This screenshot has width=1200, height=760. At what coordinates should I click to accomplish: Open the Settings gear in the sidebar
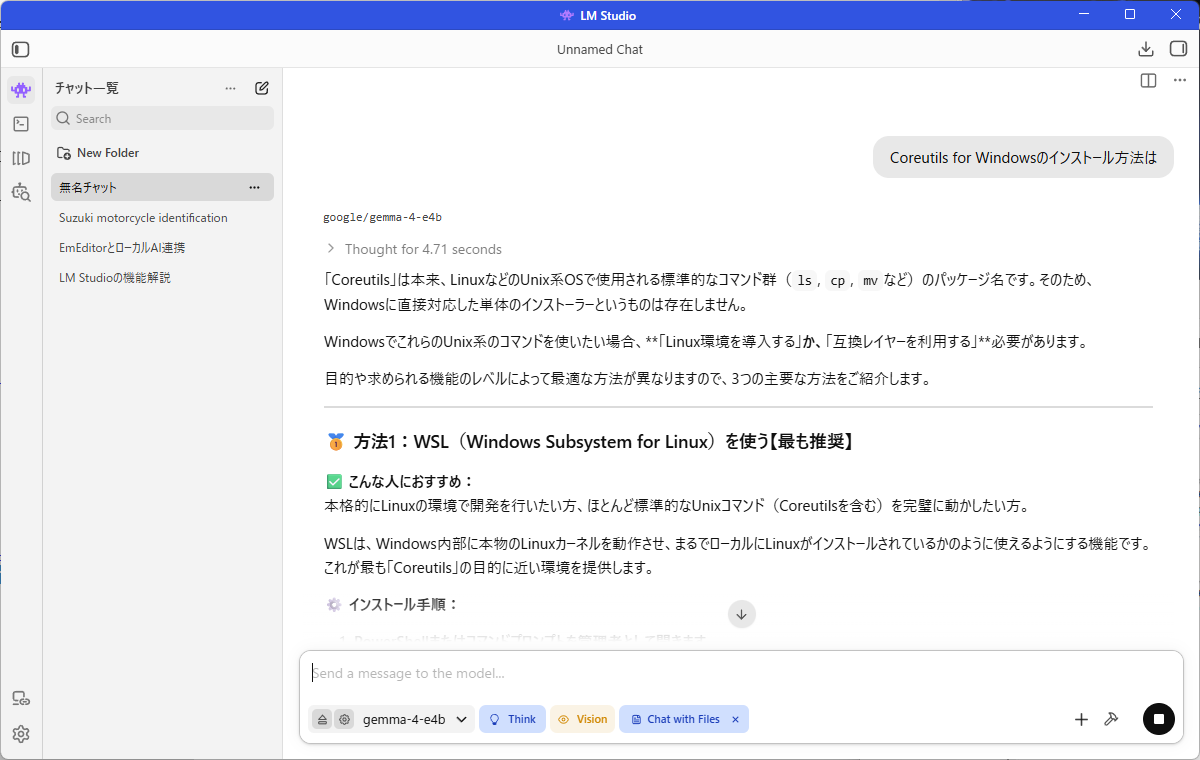click(x=21, y=734)
